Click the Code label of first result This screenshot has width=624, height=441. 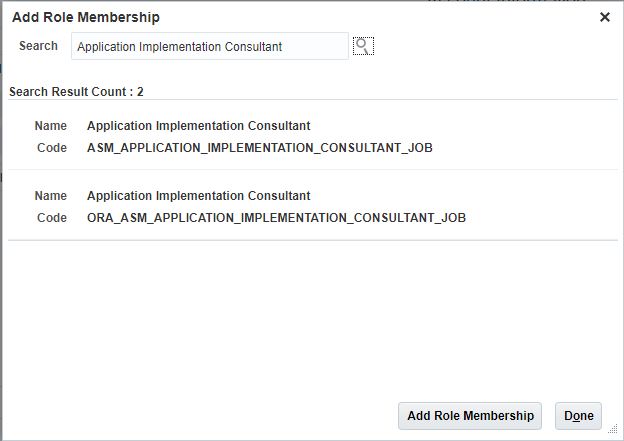(x=52, y=148)
